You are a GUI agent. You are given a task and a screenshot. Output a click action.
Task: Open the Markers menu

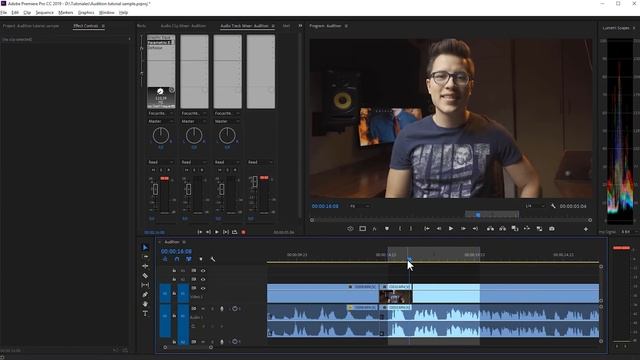pos(66,13)
